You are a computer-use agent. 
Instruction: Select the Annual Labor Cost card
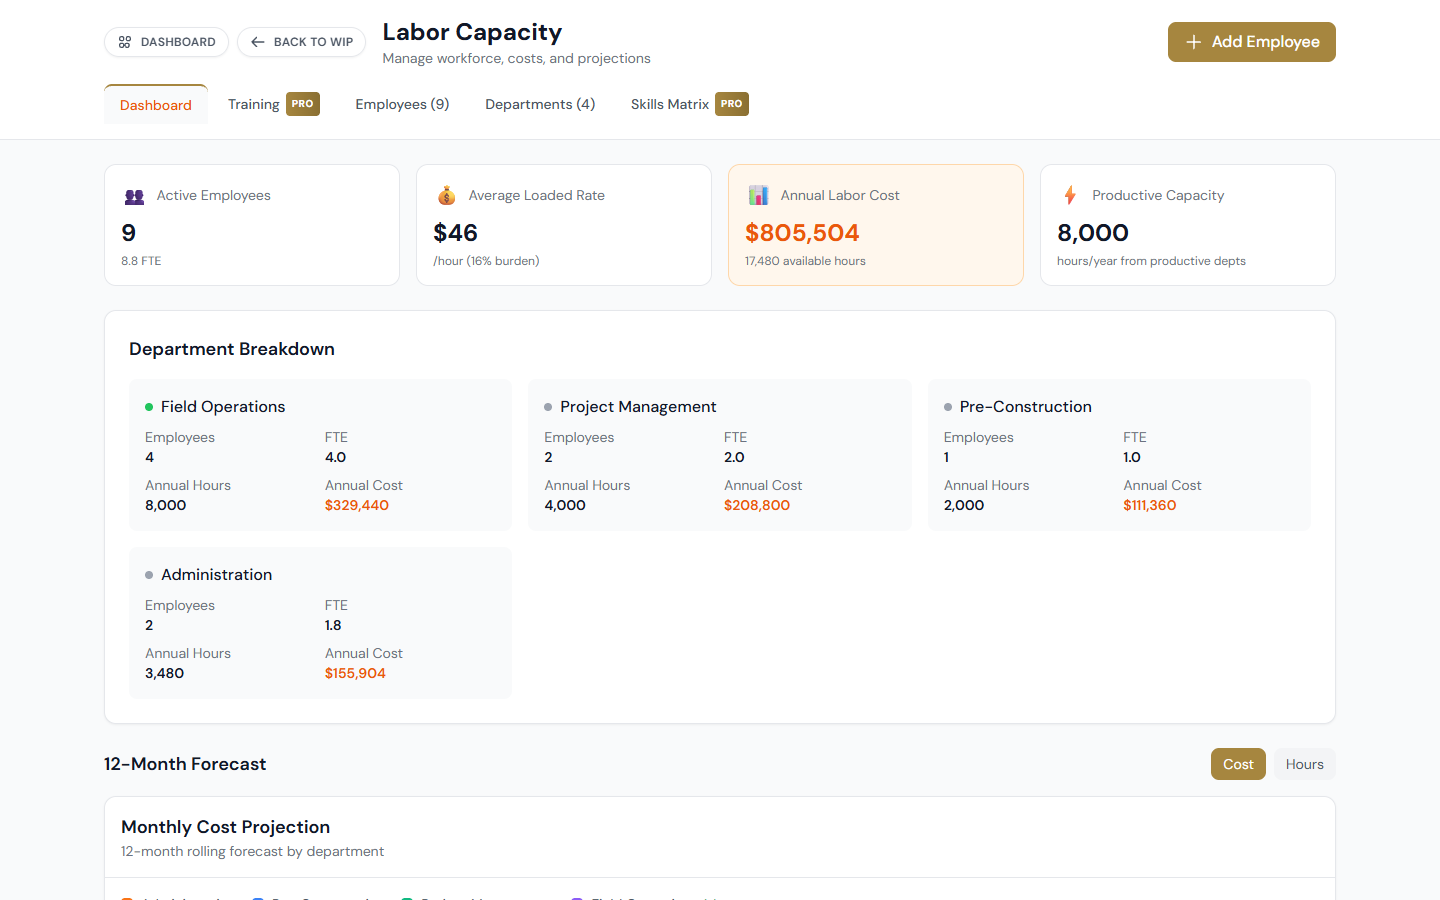point(876,225)
